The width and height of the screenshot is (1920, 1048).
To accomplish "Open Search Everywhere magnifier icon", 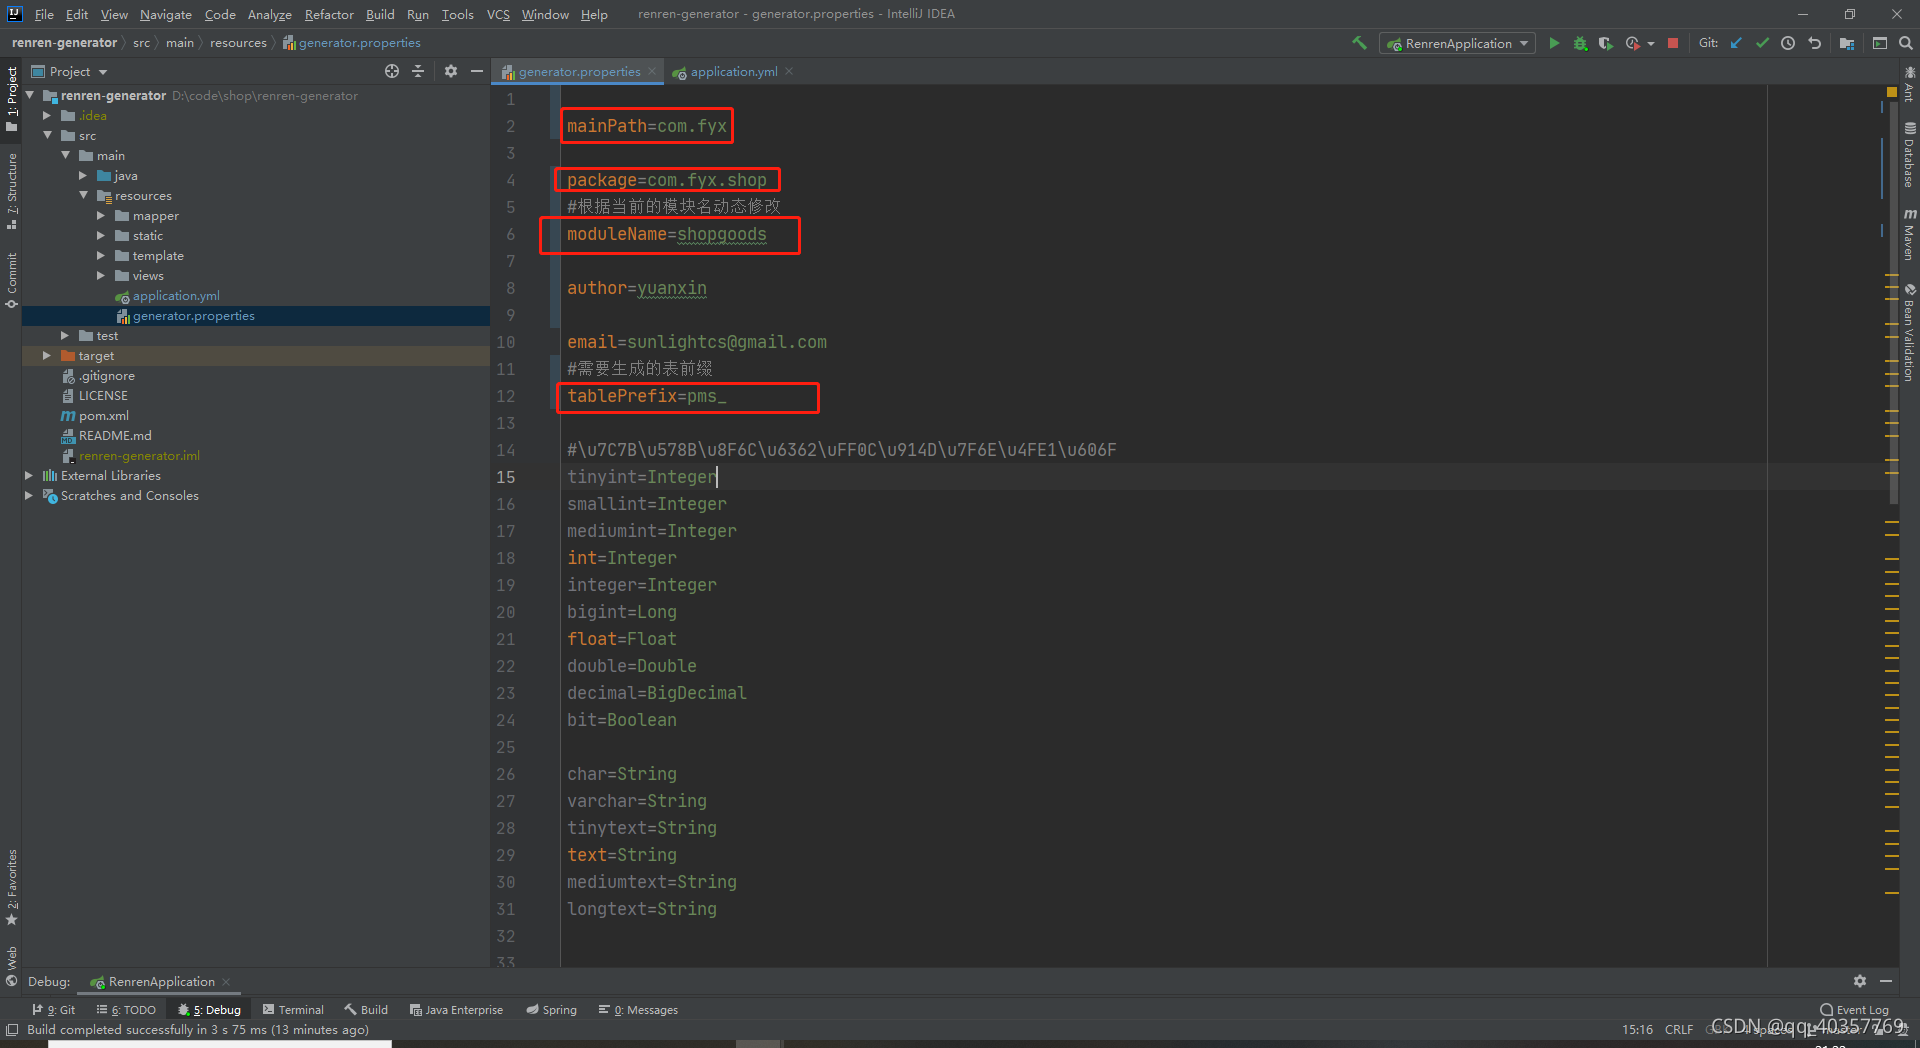I will pos(1906,43).
